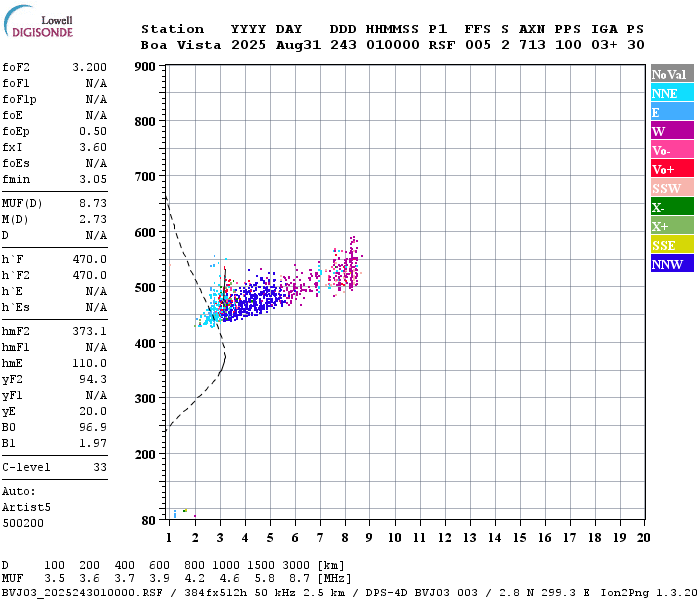
Task: Click the NNW blue legend swatch
Action: 672,264
